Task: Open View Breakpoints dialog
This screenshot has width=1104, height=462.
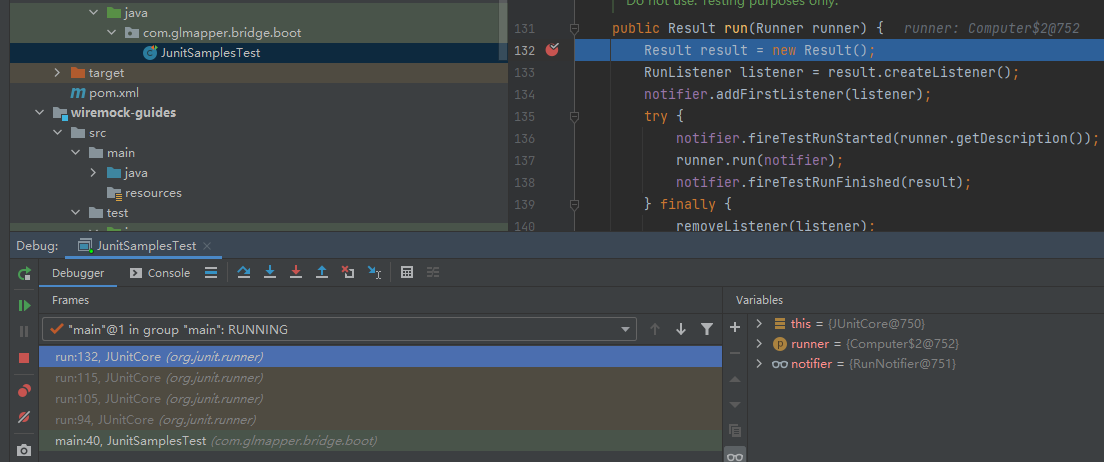Action: tap(25, 391)
